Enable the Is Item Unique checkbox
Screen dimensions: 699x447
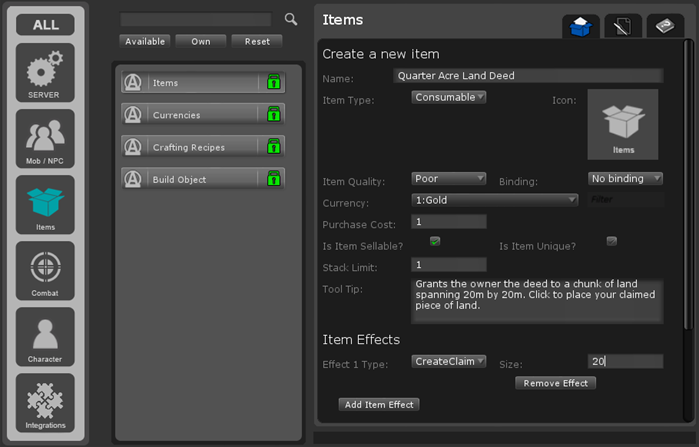pyautogui.click(x=612, y=242)
